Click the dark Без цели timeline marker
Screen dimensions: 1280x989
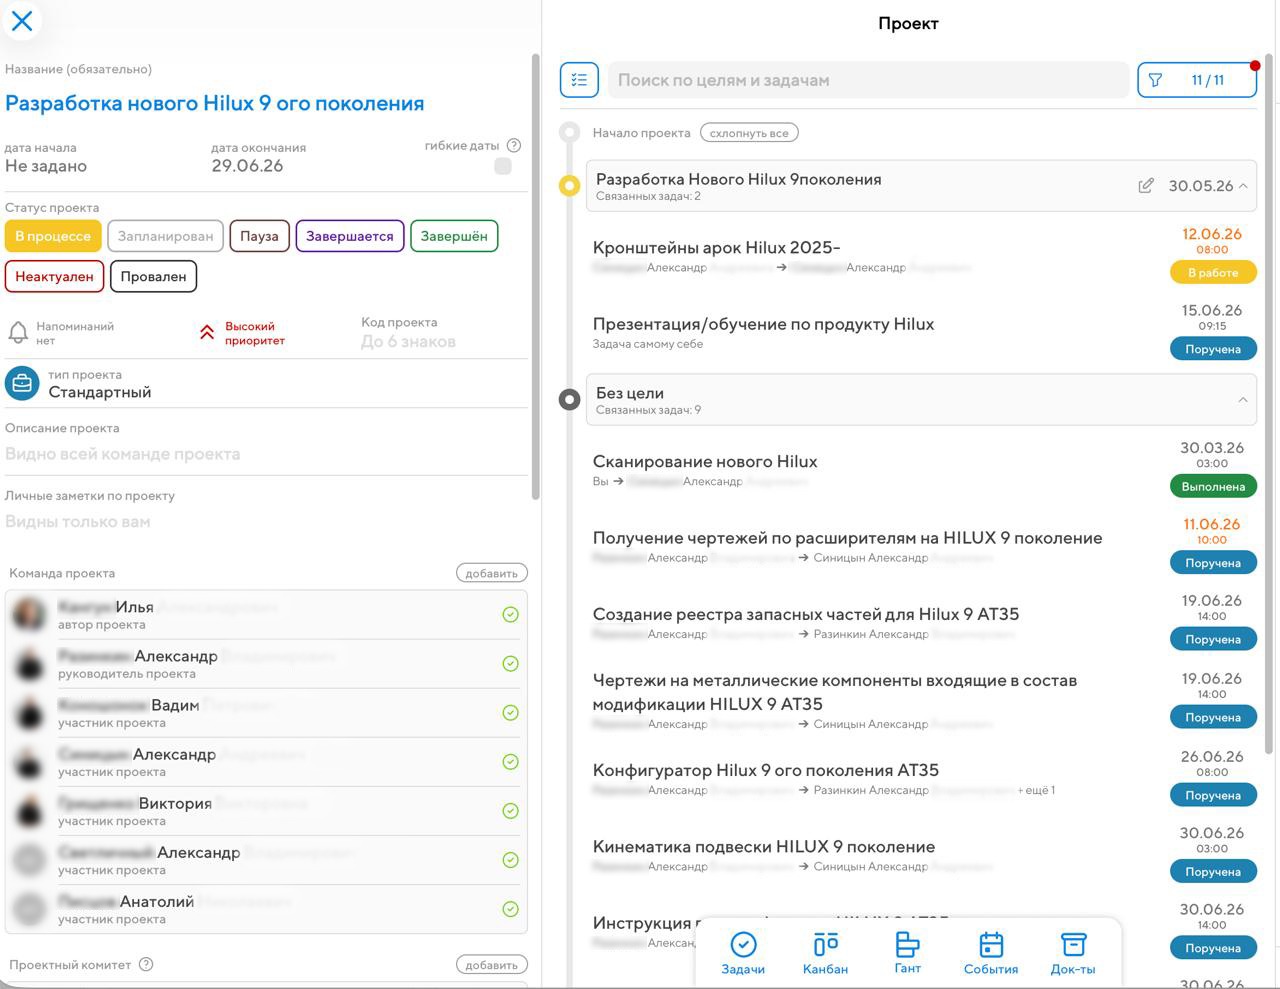click(x=569, y=400)
